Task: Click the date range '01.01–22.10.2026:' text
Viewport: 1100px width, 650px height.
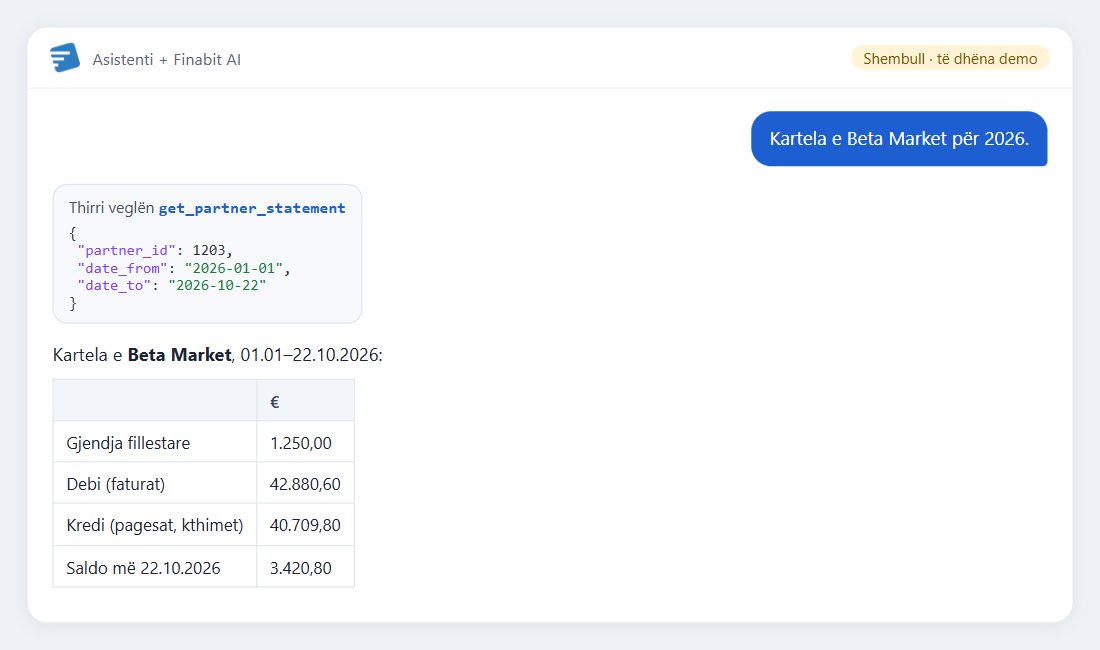Action: [x=311, y=355]
